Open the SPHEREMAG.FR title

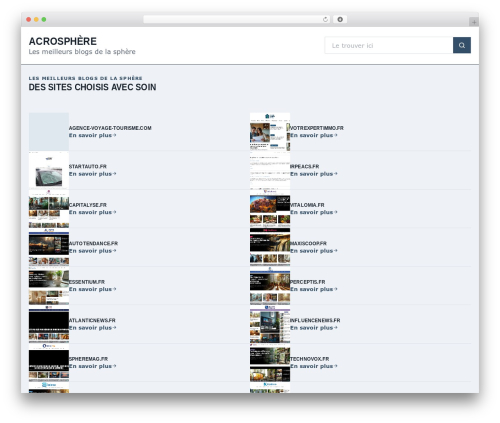(x=88, y=359)
